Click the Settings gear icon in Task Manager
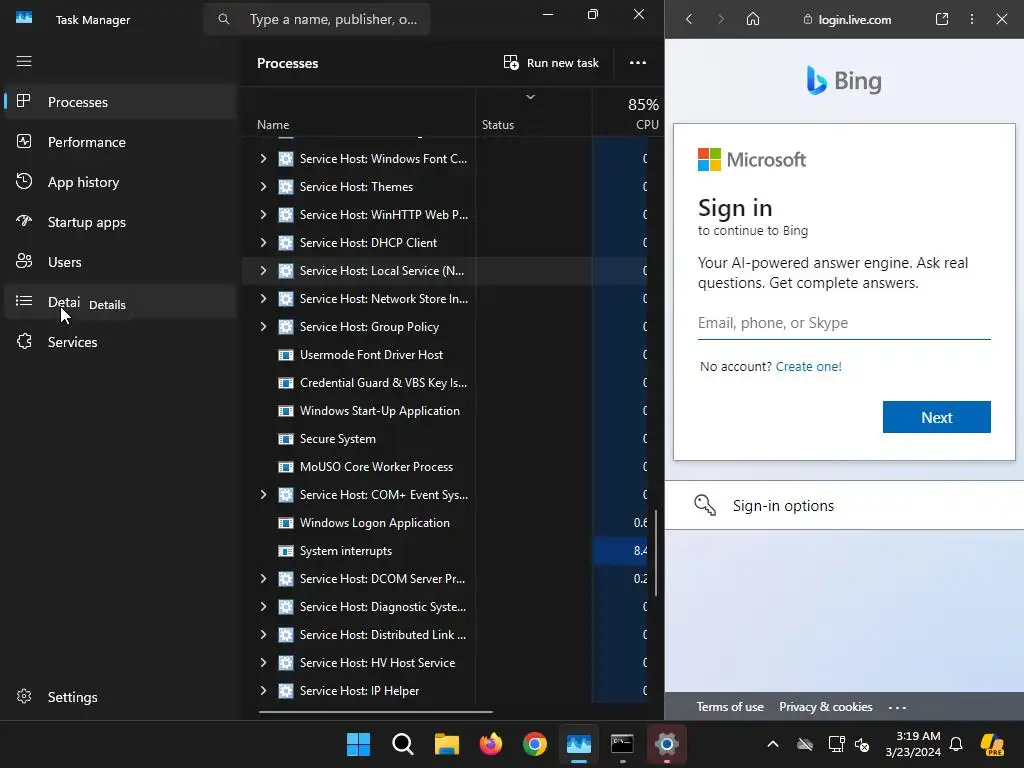This screenshot has width=1024, height=768. (24, 696)
